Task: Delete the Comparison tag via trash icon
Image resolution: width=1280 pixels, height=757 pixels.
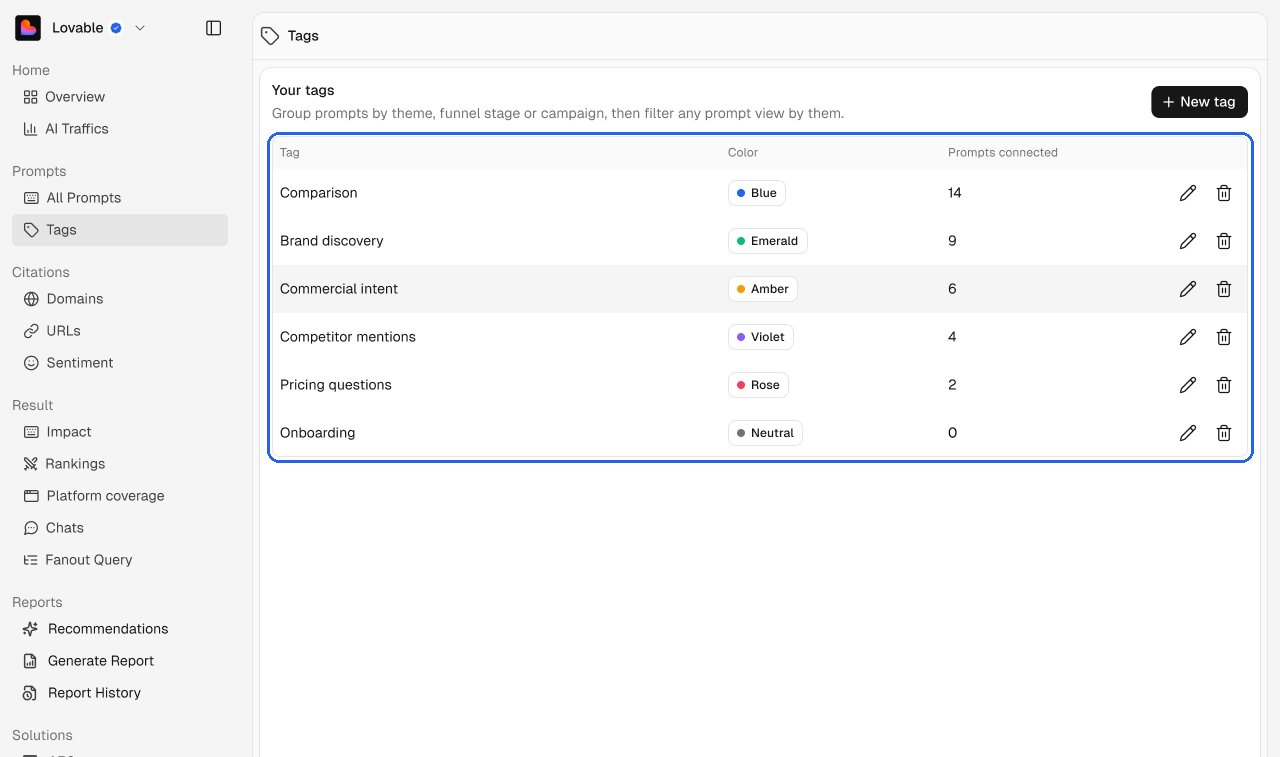Action: coord(1224,193)
